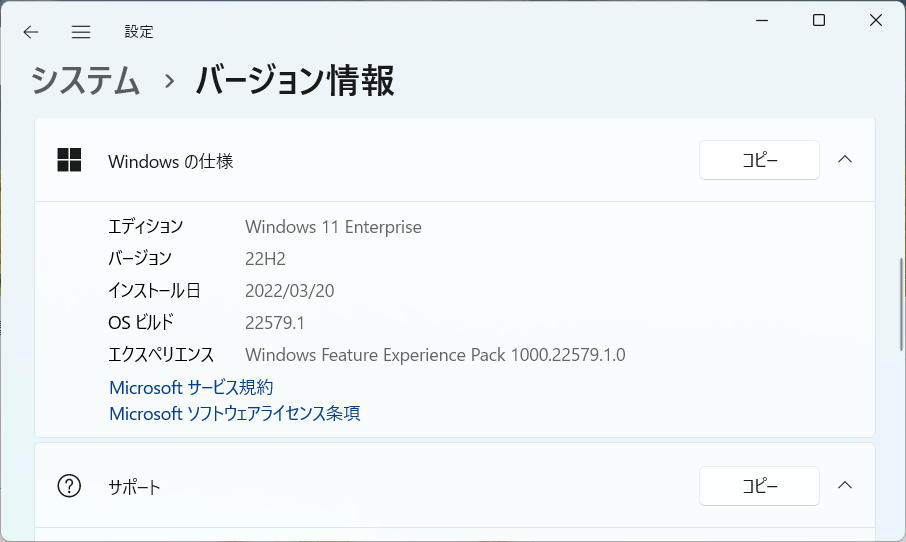Select the OS build 22579.1
The image size is (906, 542).
pyautogui.click(x=274, y=322)
